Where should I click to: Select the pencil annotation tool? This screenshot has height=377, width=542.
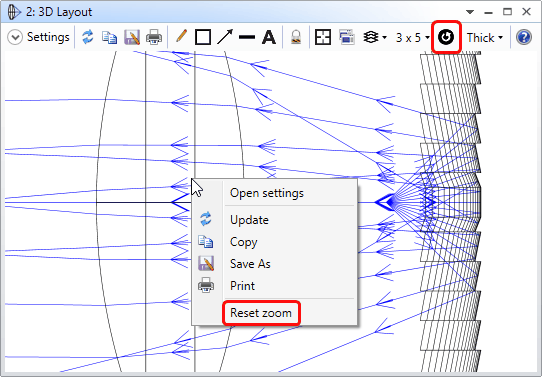click(x=181, y=36)
